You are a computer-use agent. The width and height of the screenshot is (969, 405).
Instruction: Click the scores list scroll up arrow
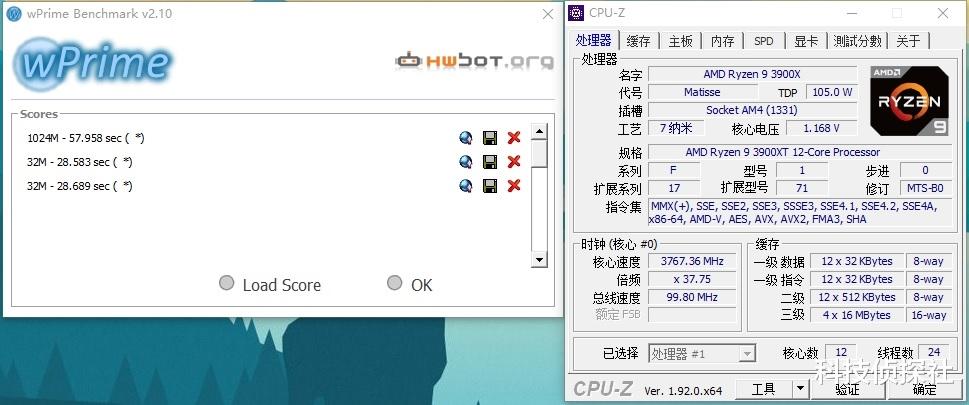point(539,132)
